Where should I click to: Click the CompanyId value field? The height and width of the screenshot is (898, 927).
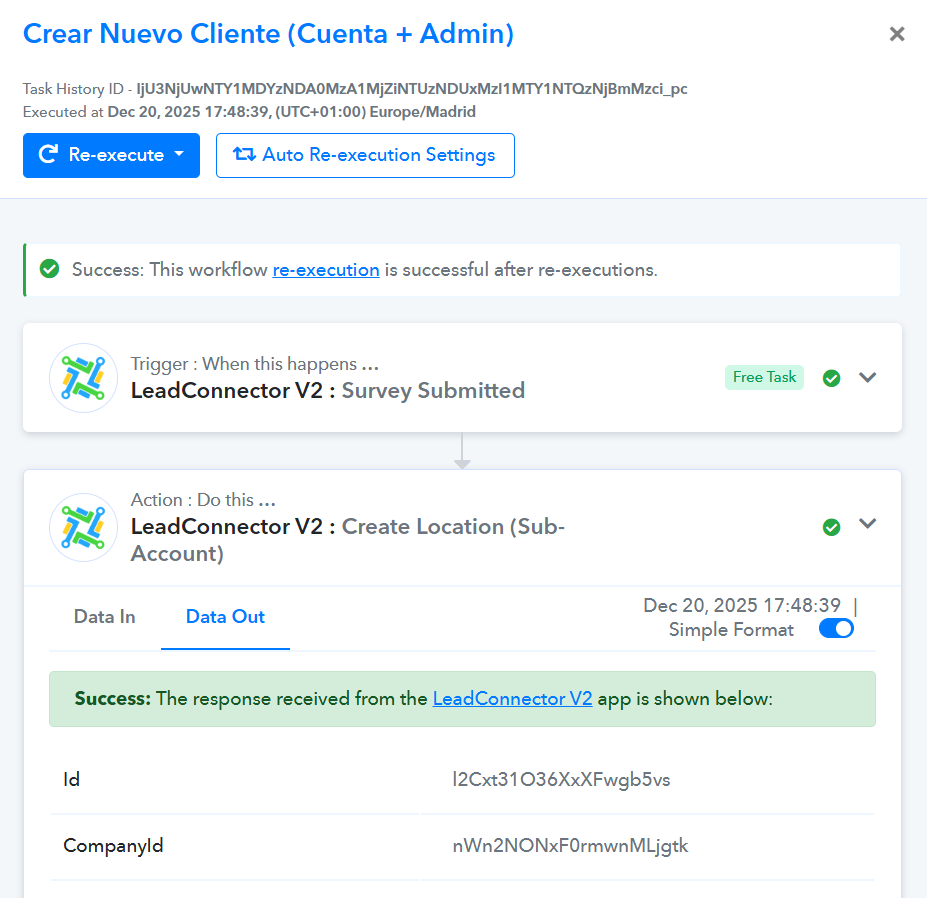[570, 846]
